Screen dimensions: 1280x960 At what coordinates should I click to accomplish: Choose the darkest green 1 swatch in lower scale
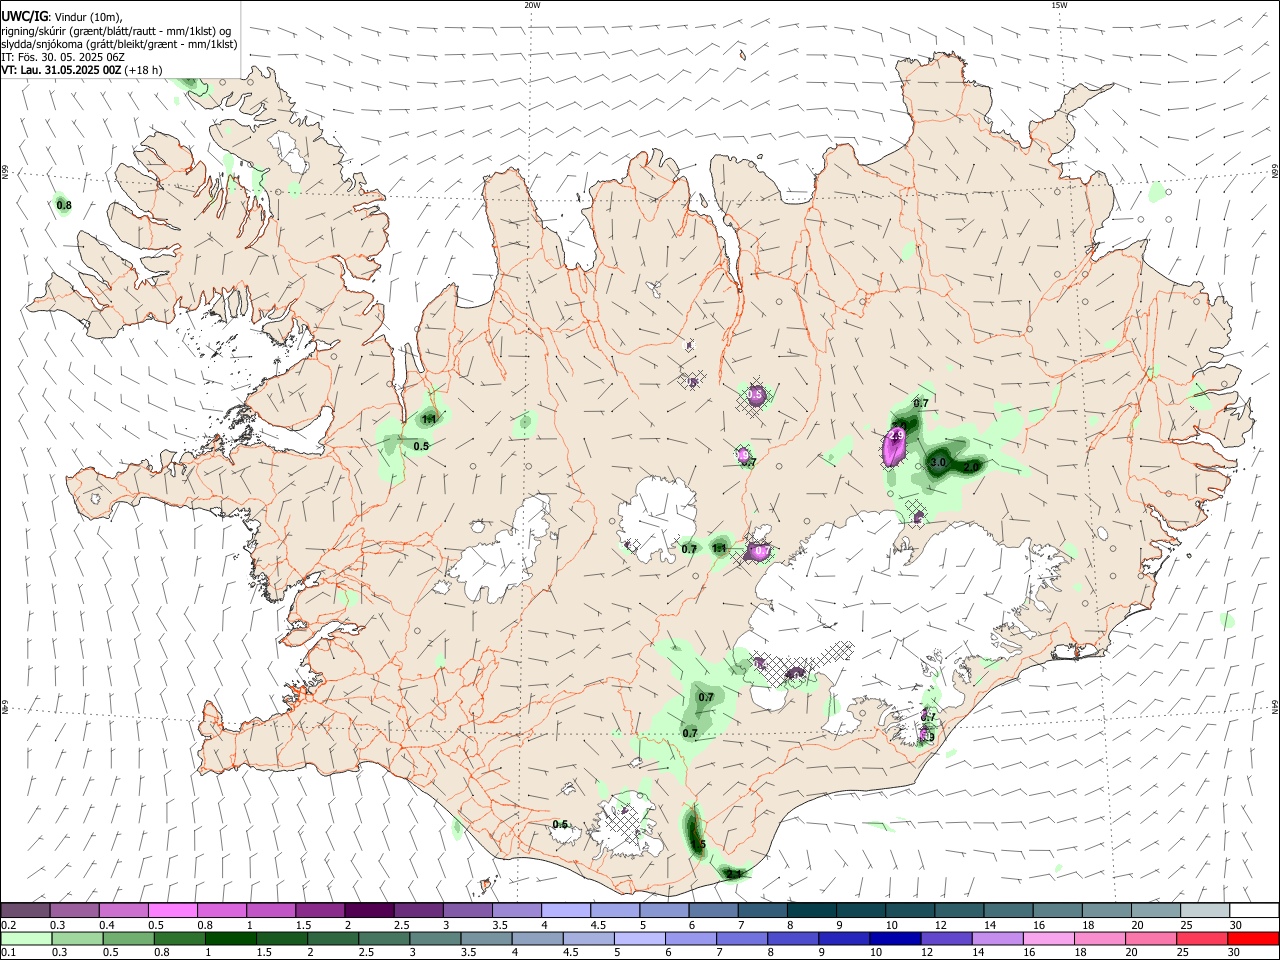pos(230,938)
